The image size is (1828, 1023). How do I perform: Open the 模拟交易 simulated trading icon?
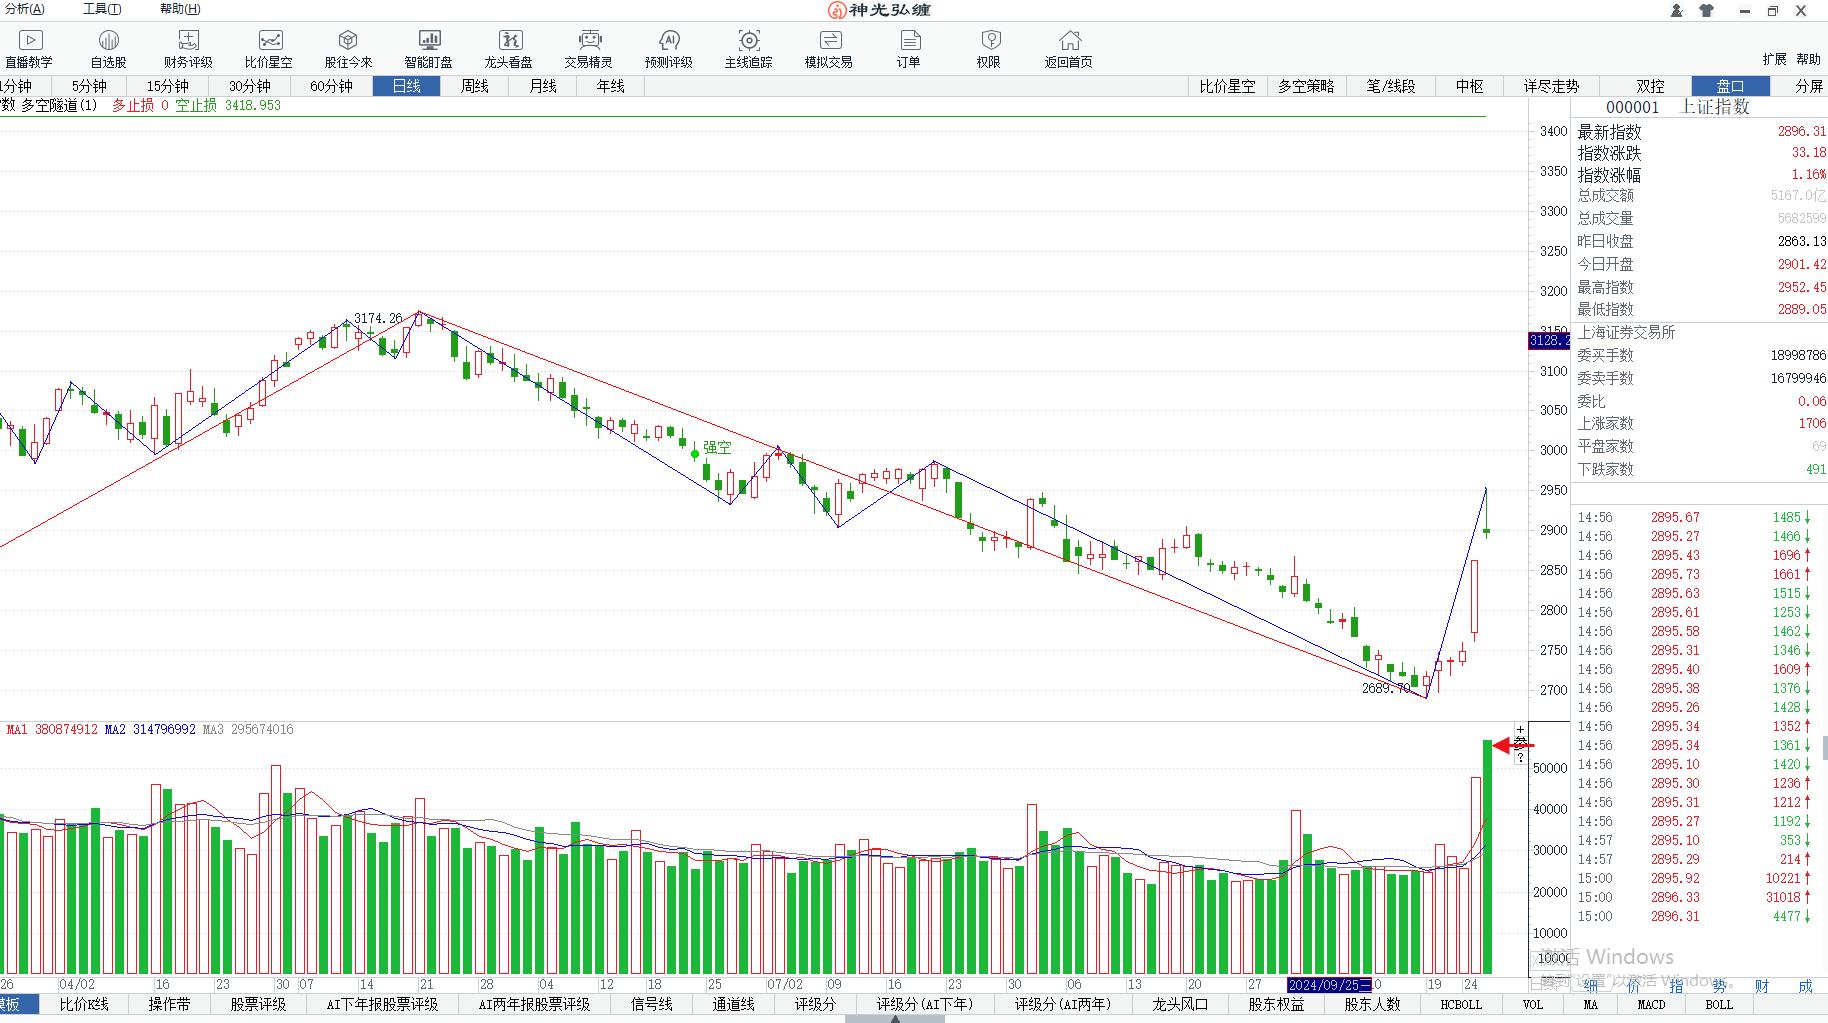829,49
